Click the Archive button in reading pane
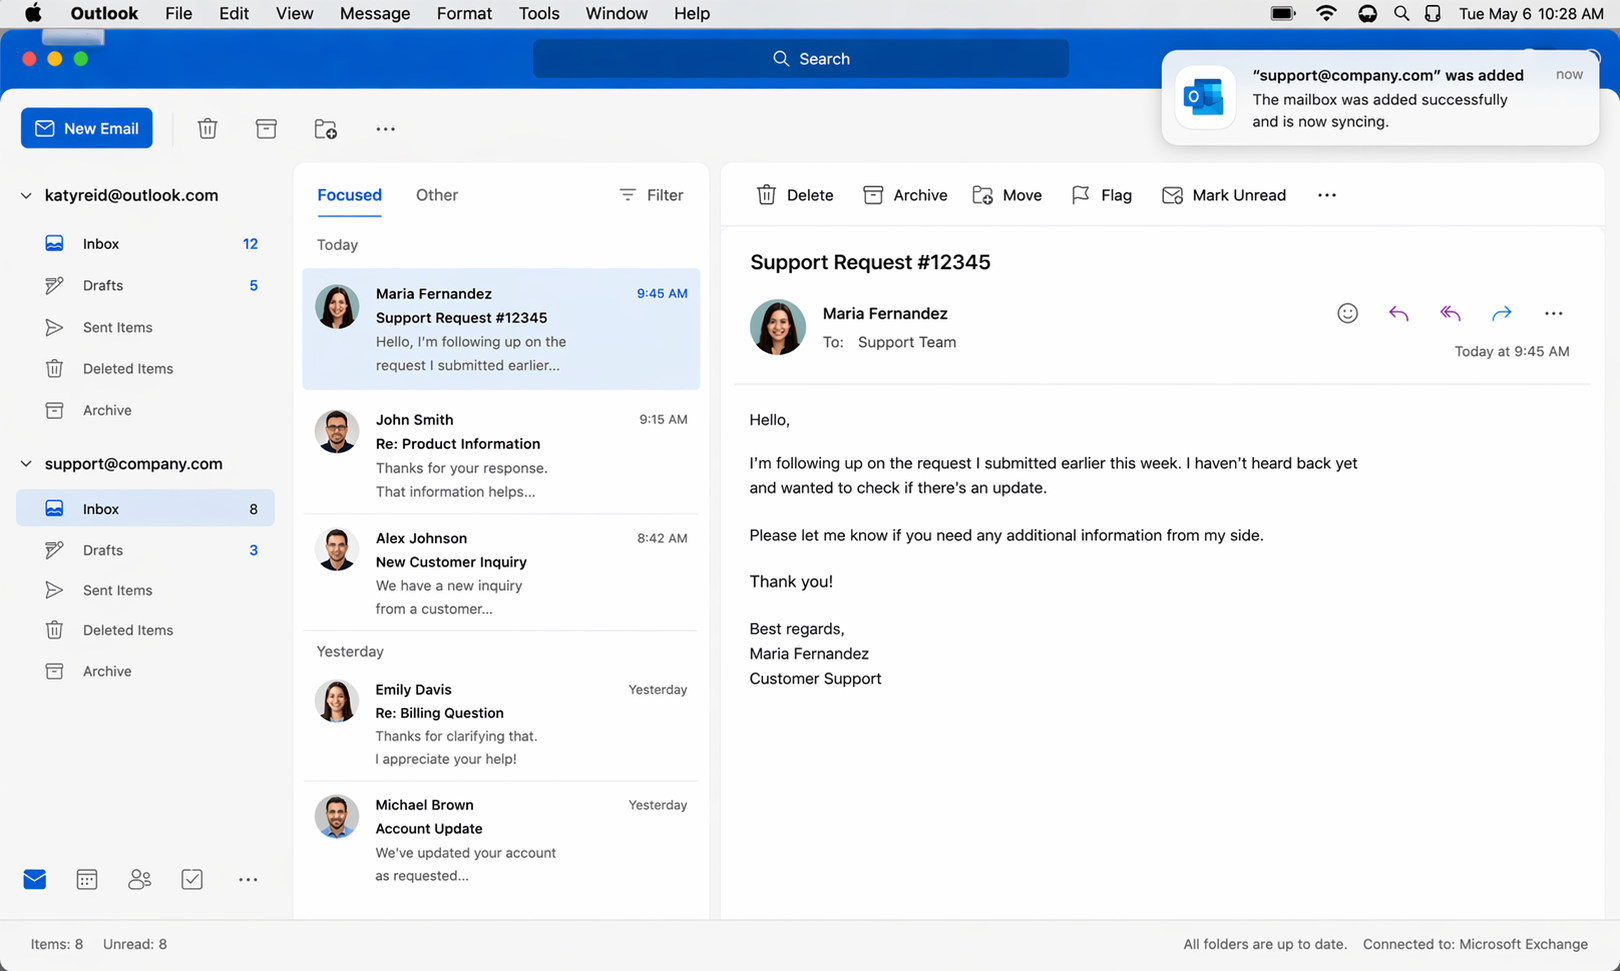The width and height of the screenshot is (1620, 971). (x=905, y=195)
